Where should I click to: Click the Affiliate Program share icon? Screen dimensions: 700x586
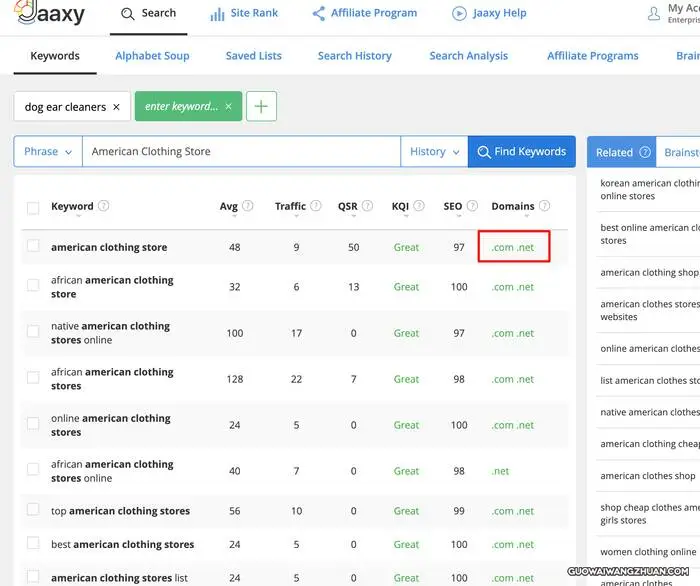[319, 13]
